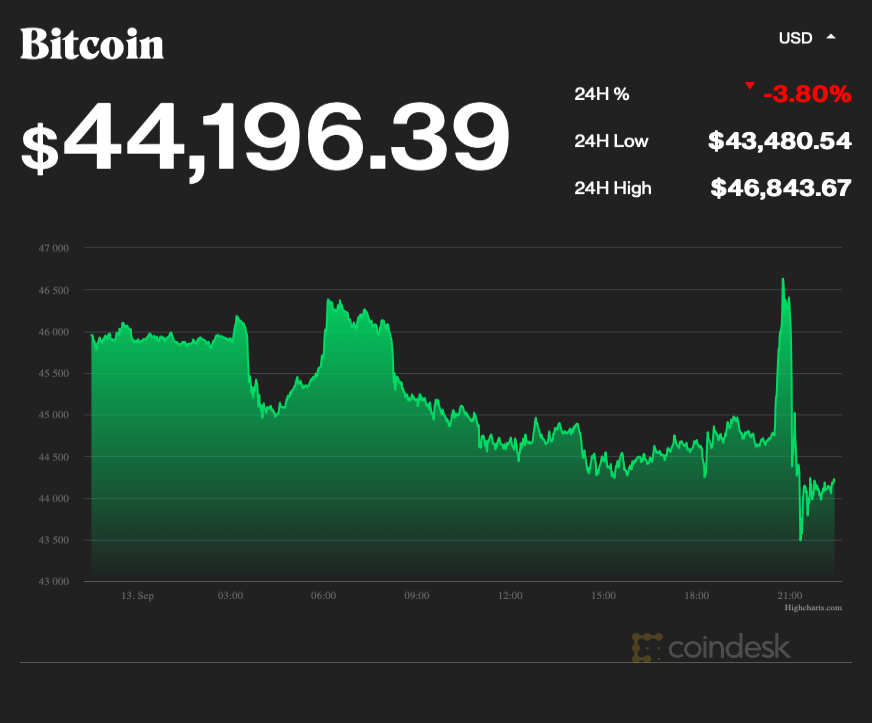Select the 24H Low label
872x723 pixels.
pyautogui.click(x=611, y=141)
